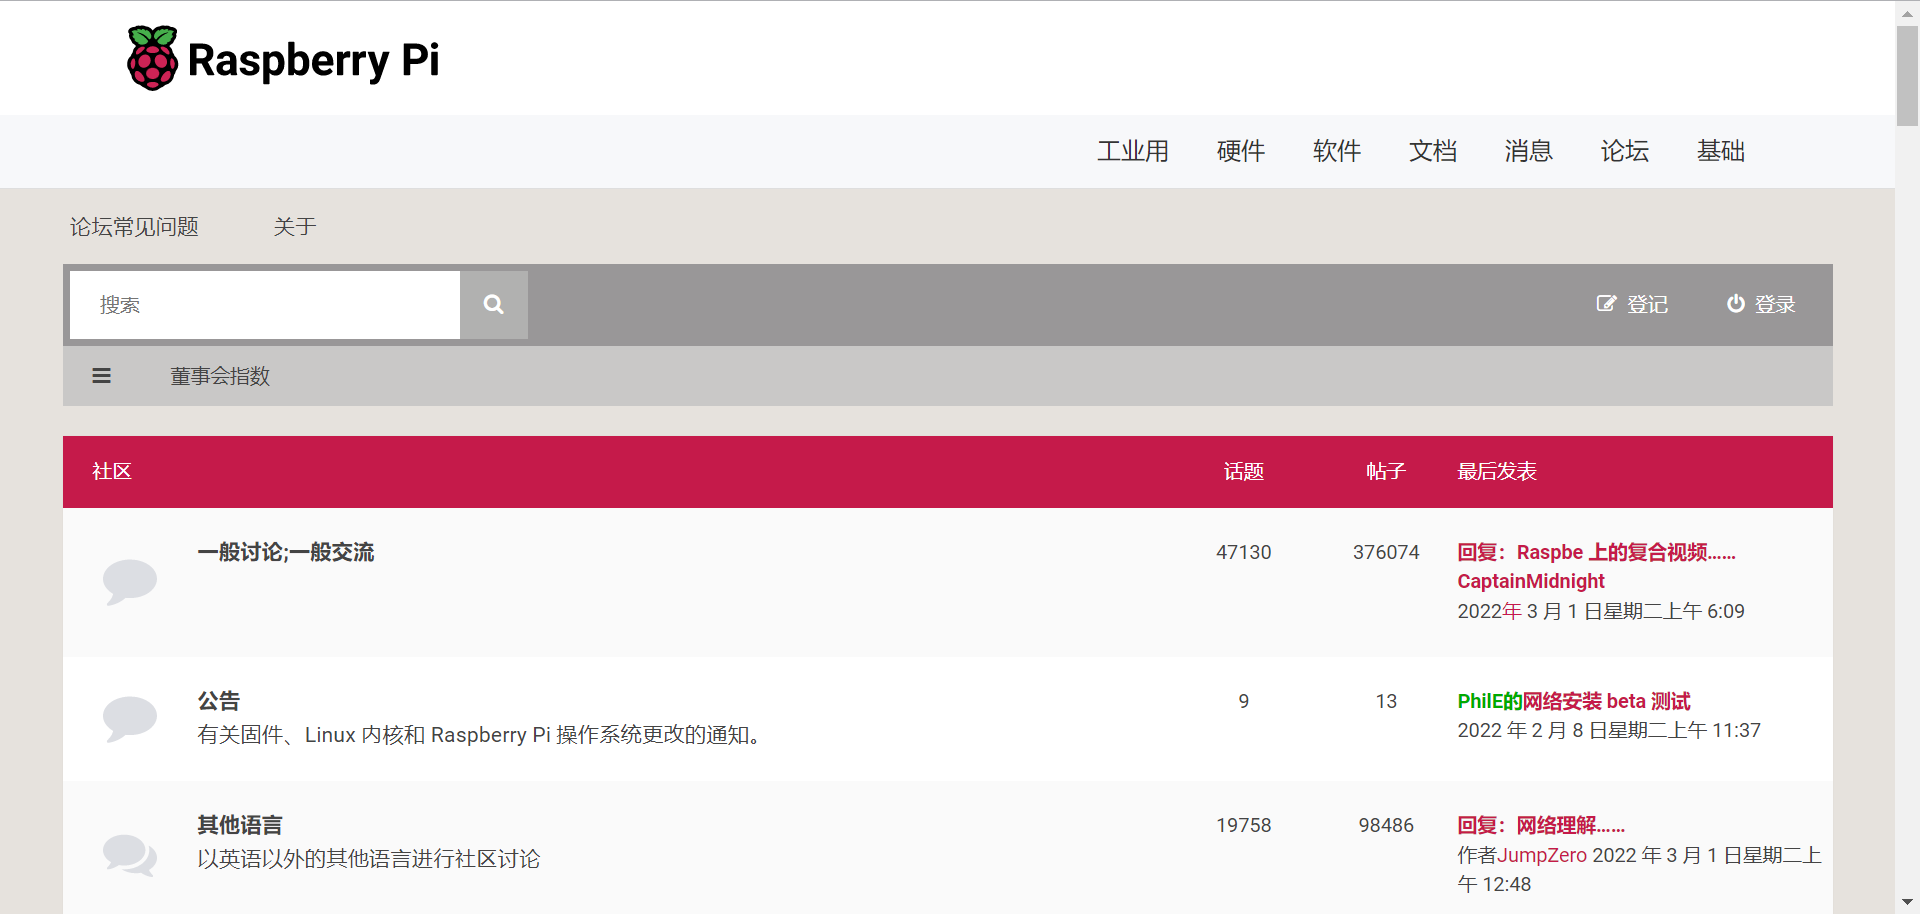Open the hamburger quick links menu
Viewport: 1920px width, 914px height.
[101, 376]
